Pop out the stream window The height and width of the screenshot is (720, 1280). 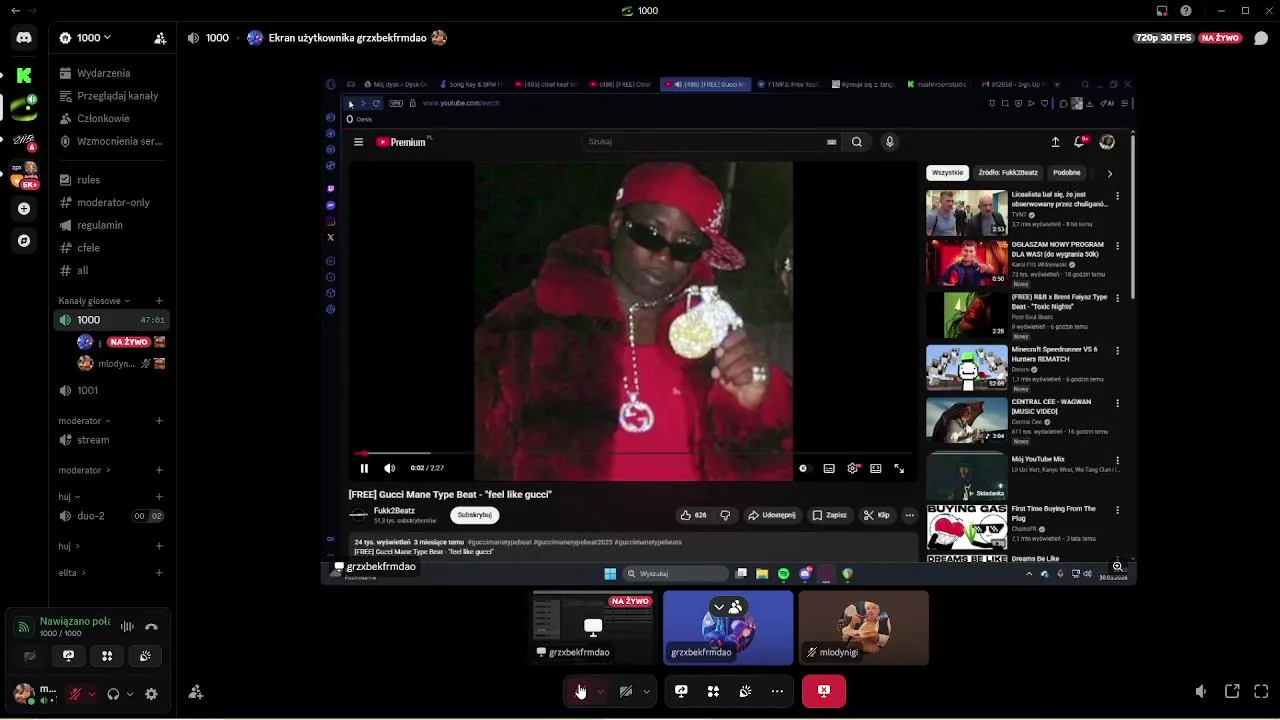pos(1232,691)
